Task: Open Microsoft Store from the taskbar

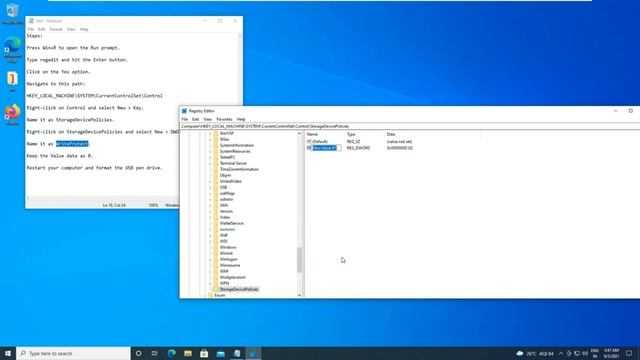Action: [204, 353]
